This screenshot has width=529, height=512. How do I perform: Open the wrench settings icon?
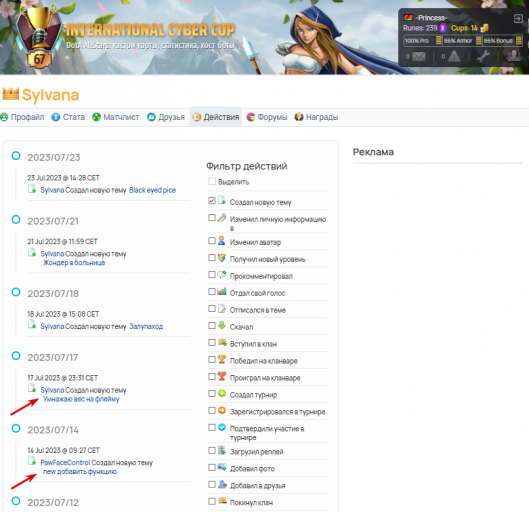tap(483, 56)
